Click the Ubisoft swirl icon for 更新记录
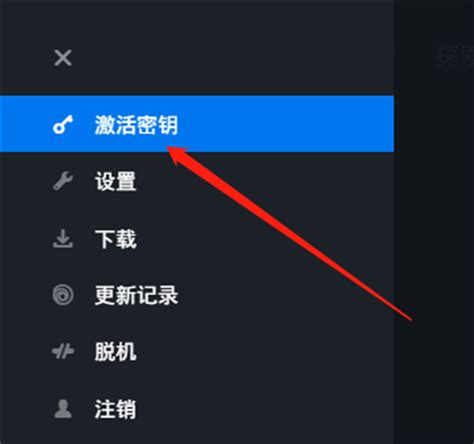474x444 pixels. coord(63,295)
